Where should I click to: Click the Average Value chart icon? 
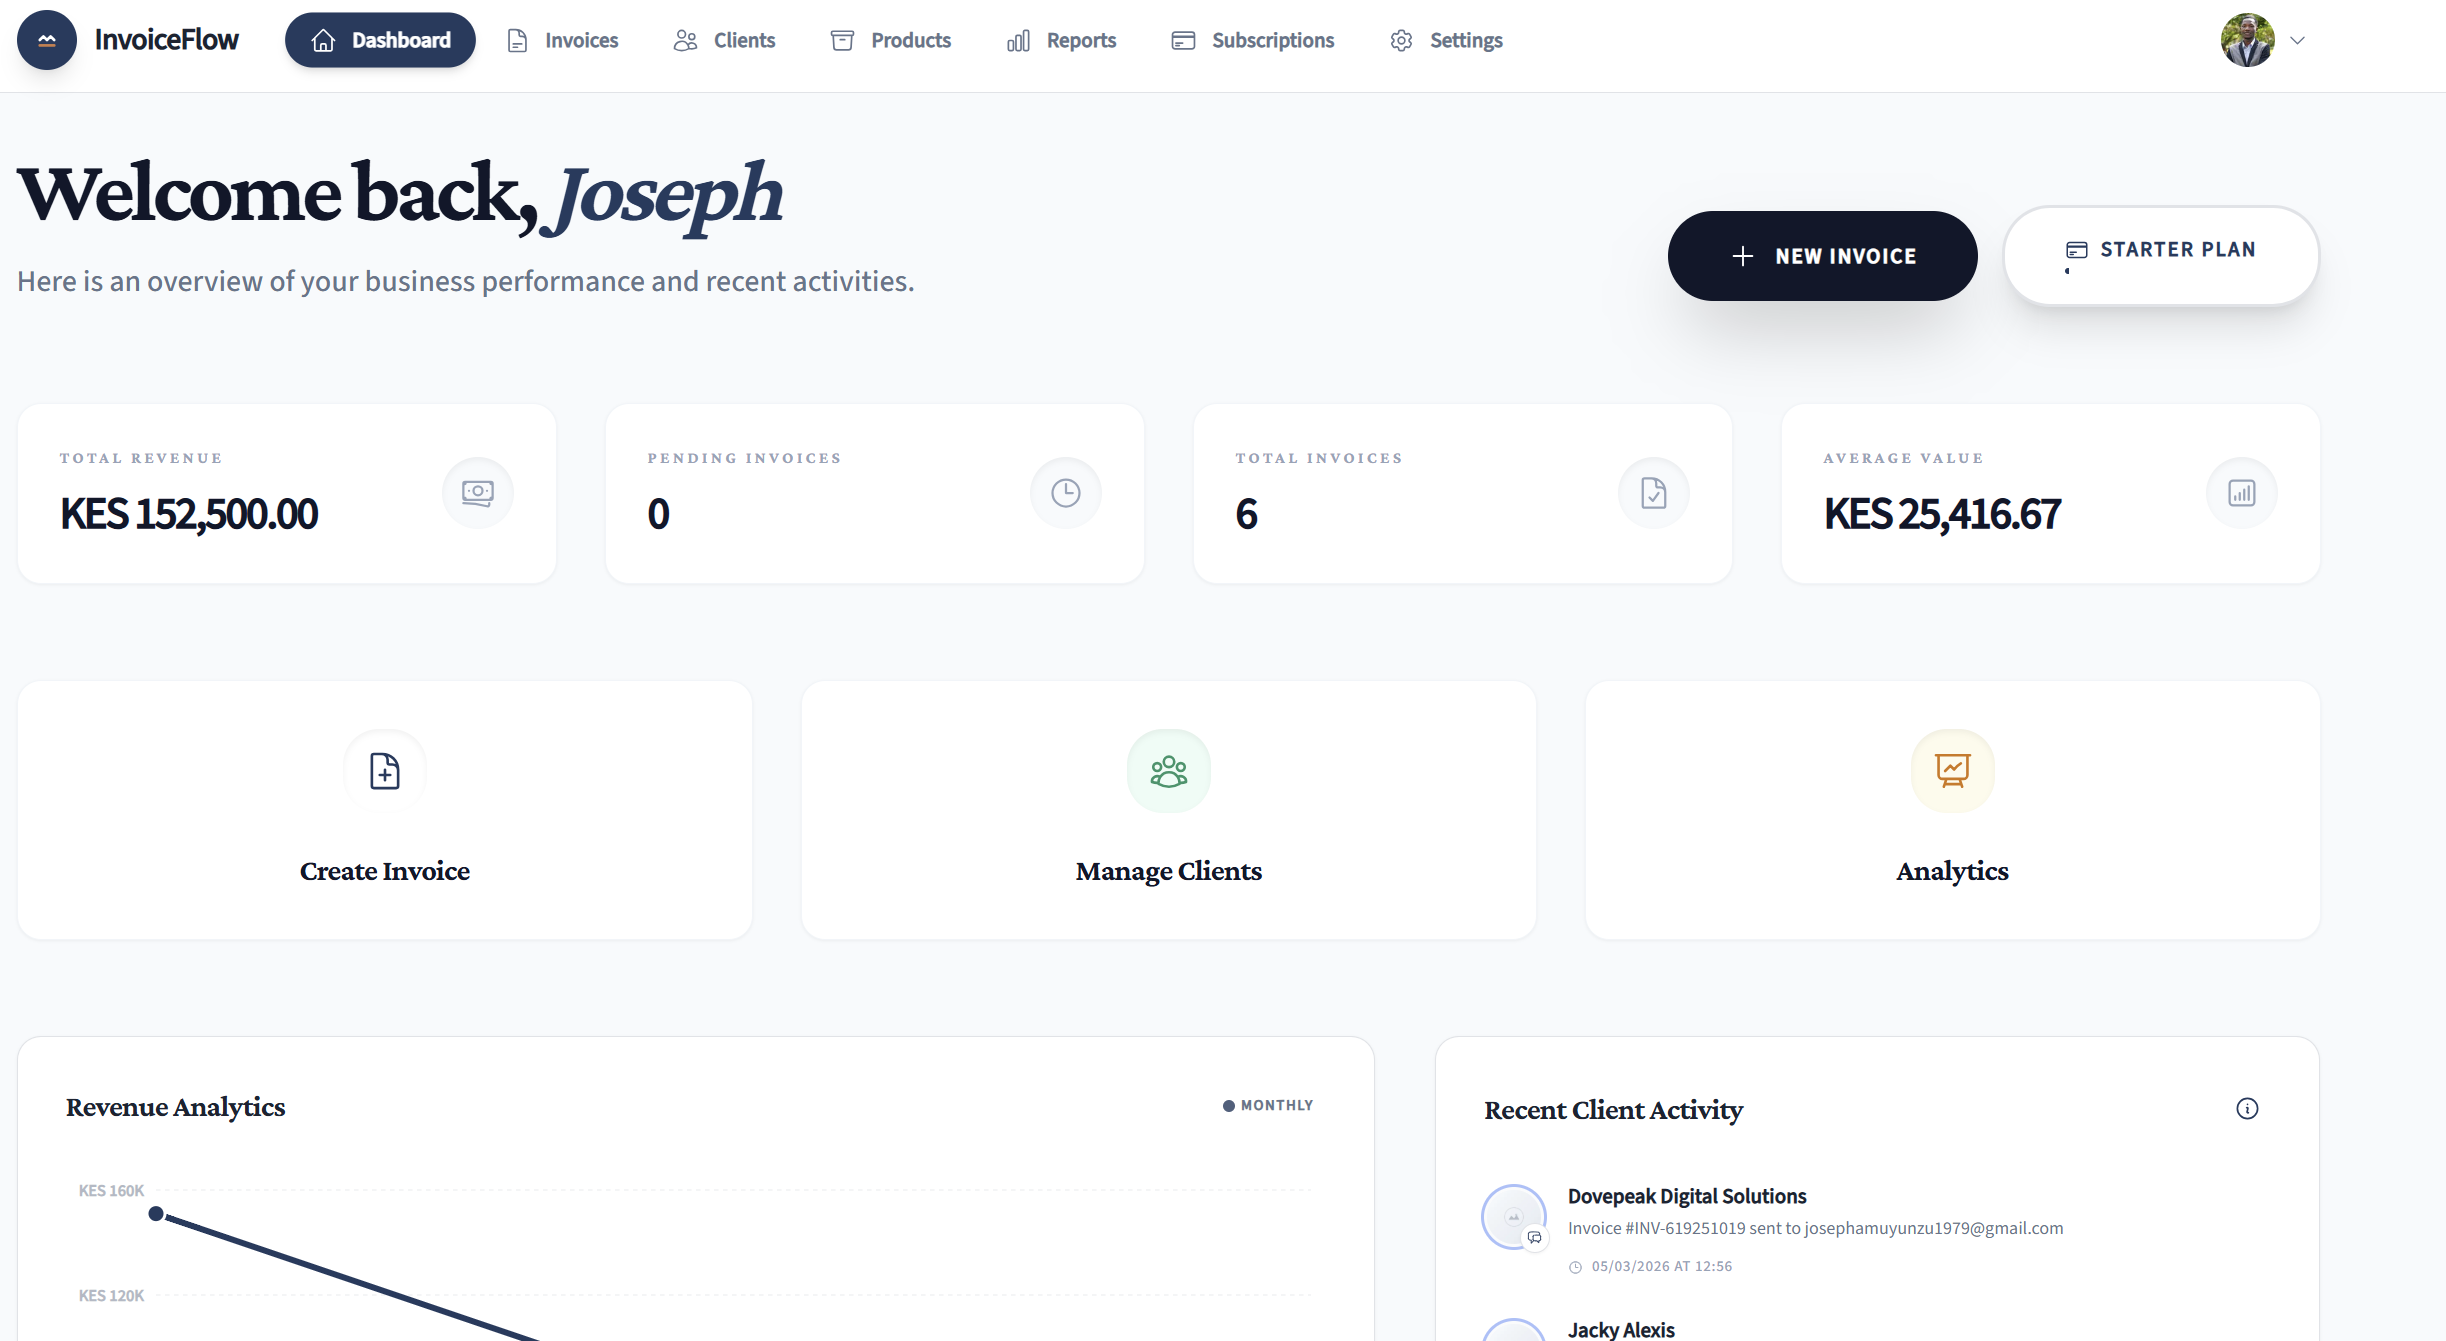tap(2241, 492)
